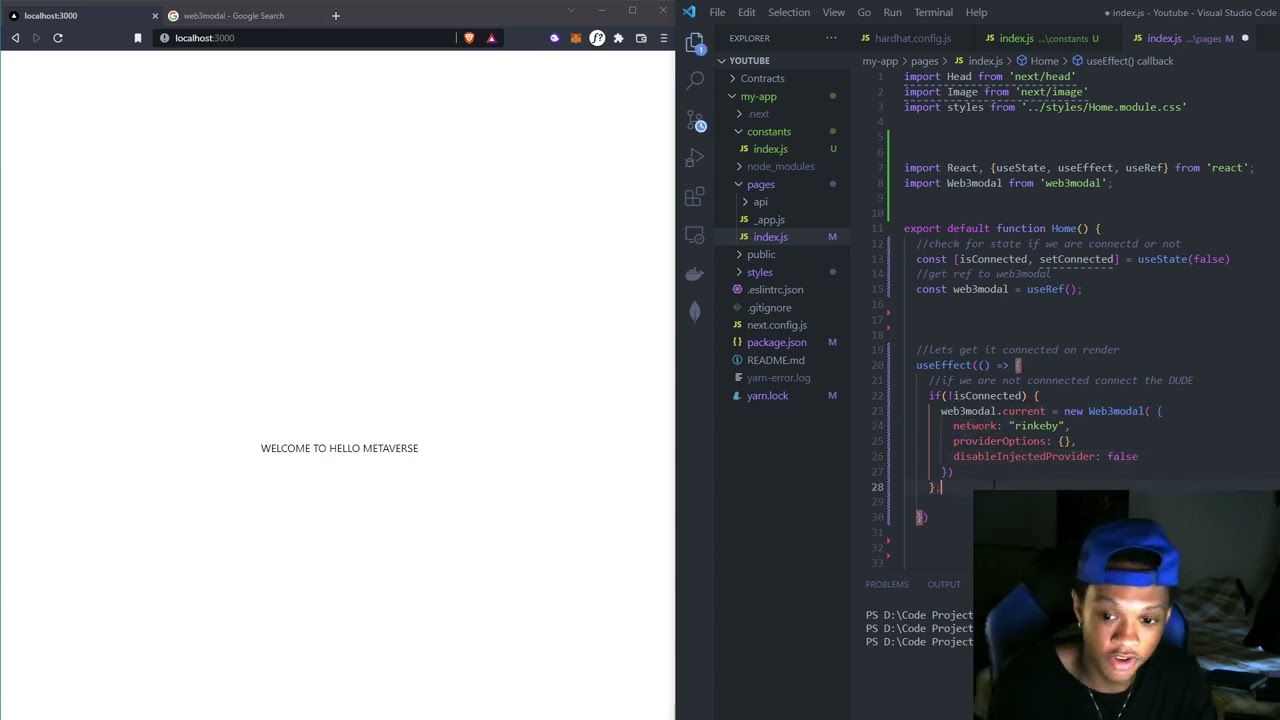Screen dimensions: 1280x720
Task: Open the Go menu
Action: point(864,12)
